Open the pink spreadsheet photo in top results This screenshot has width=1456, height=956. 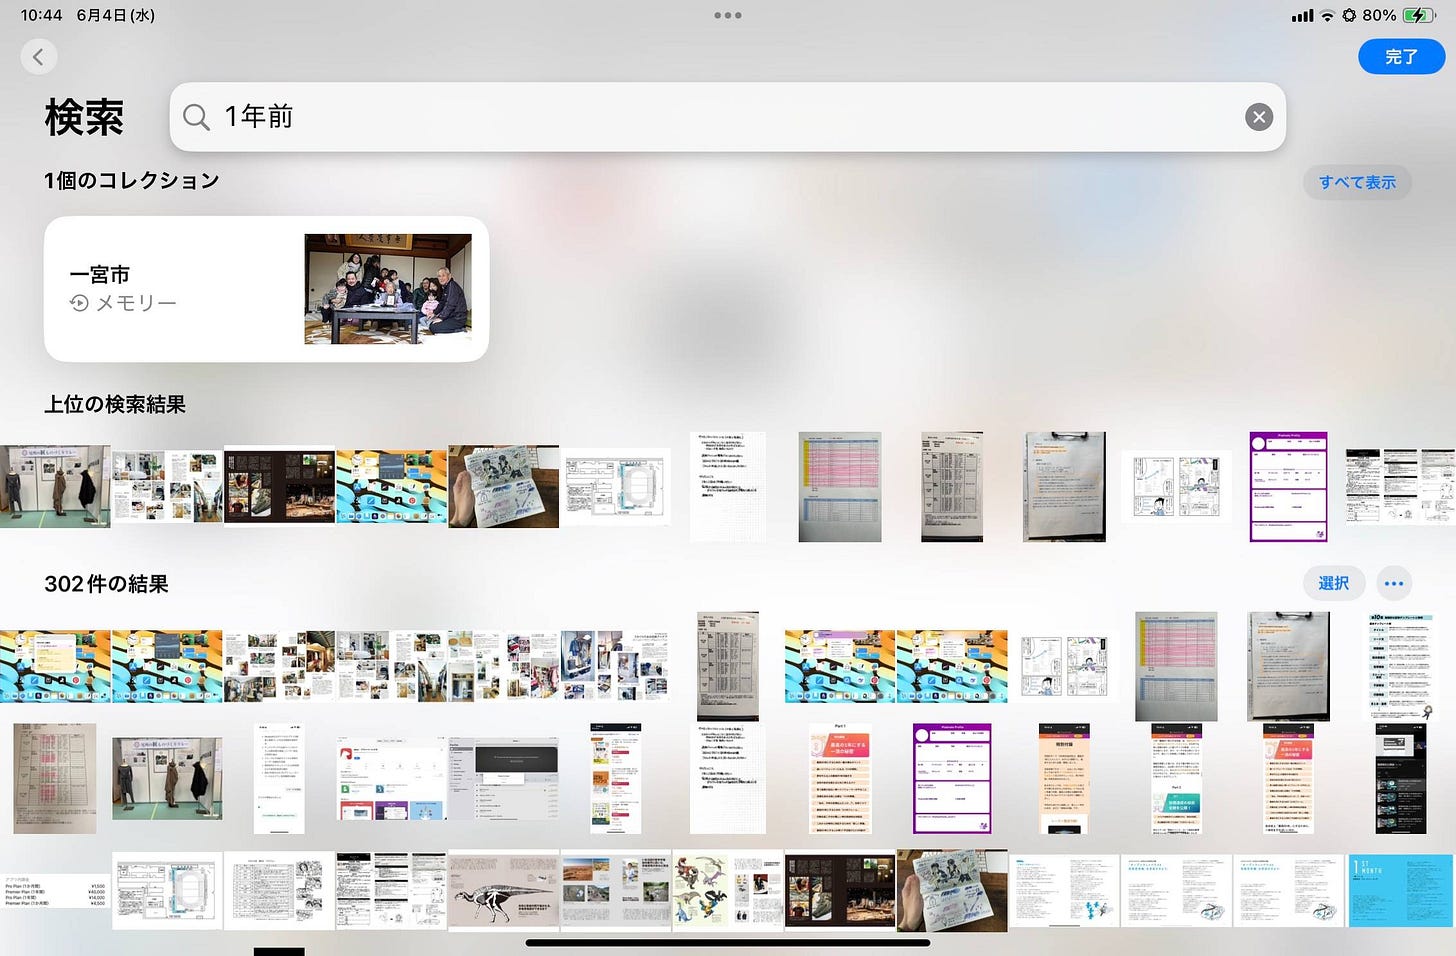pos(840,487)
